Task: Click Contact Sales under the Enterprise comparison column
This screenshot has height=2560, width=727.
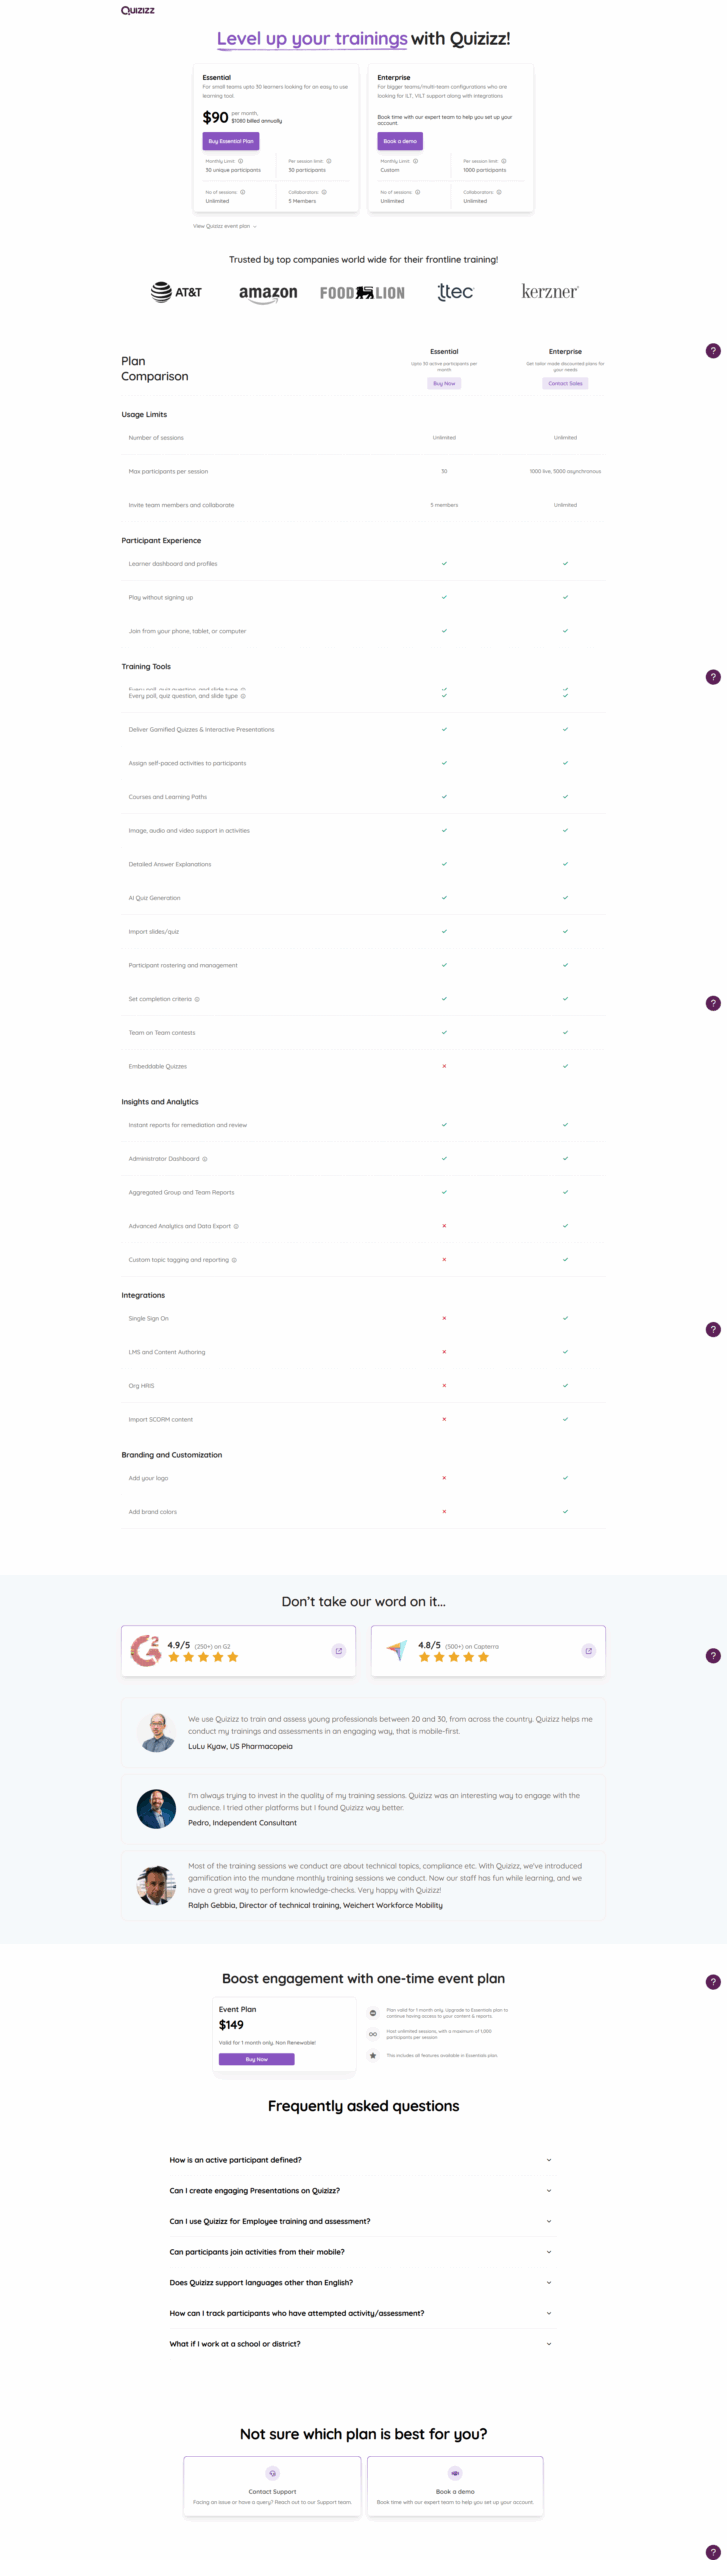Action: pos(565,383)
